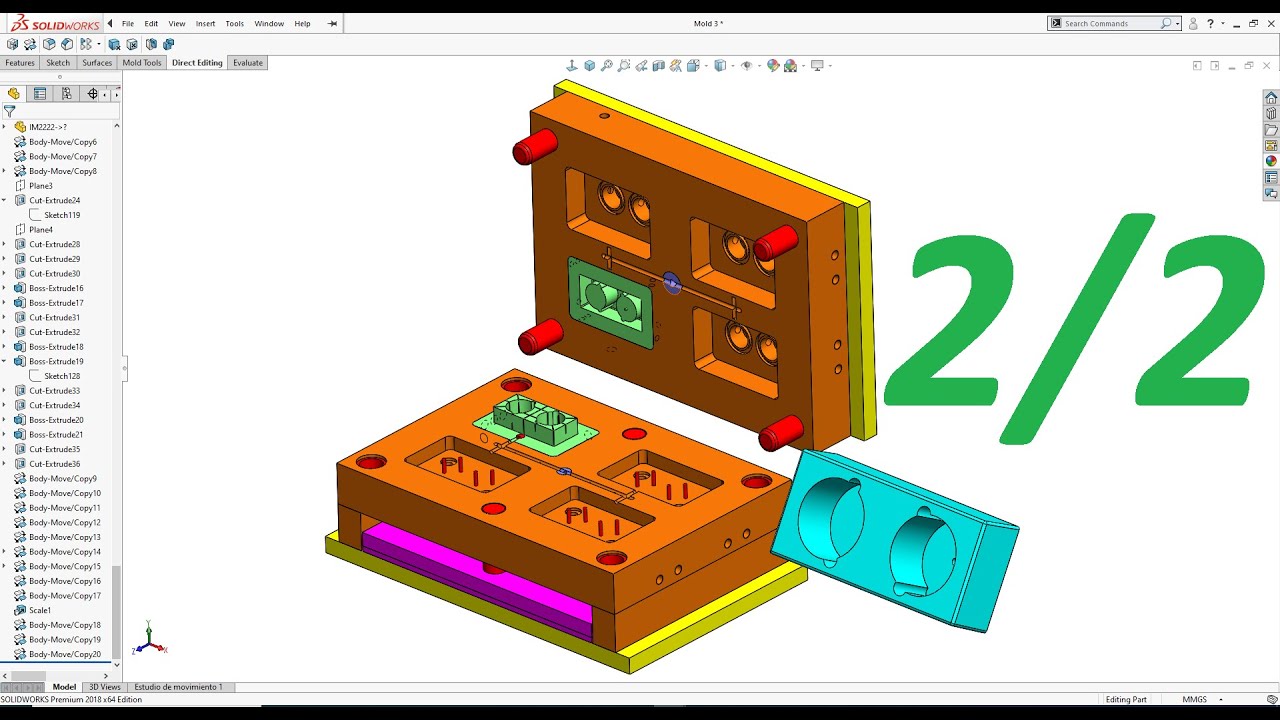
Task: Open the File menu
Action: click(x=128, y=23)
